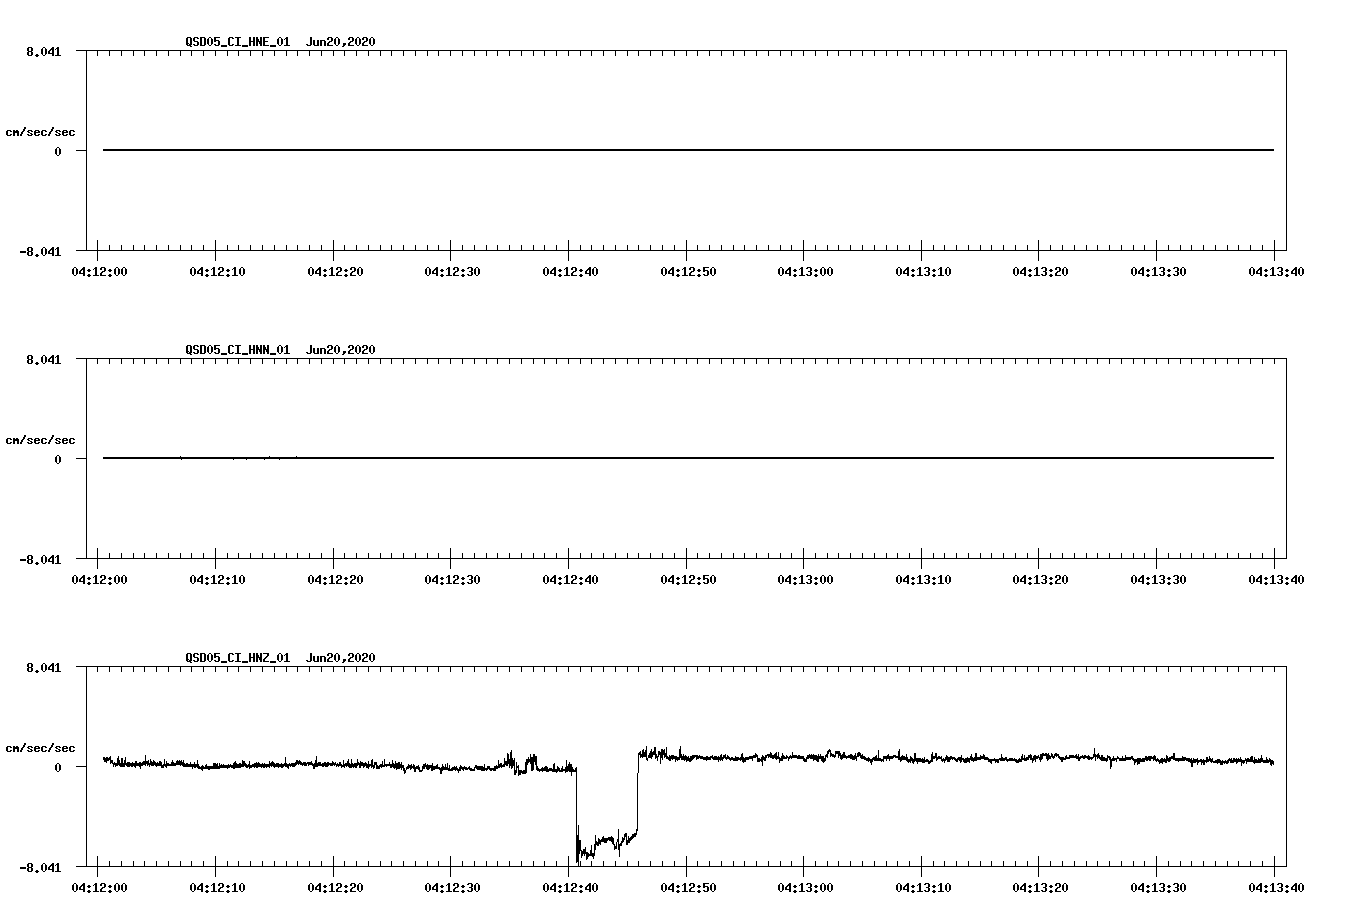Click the QSD05_CI_HNE_01 plot title

point(280,42)
